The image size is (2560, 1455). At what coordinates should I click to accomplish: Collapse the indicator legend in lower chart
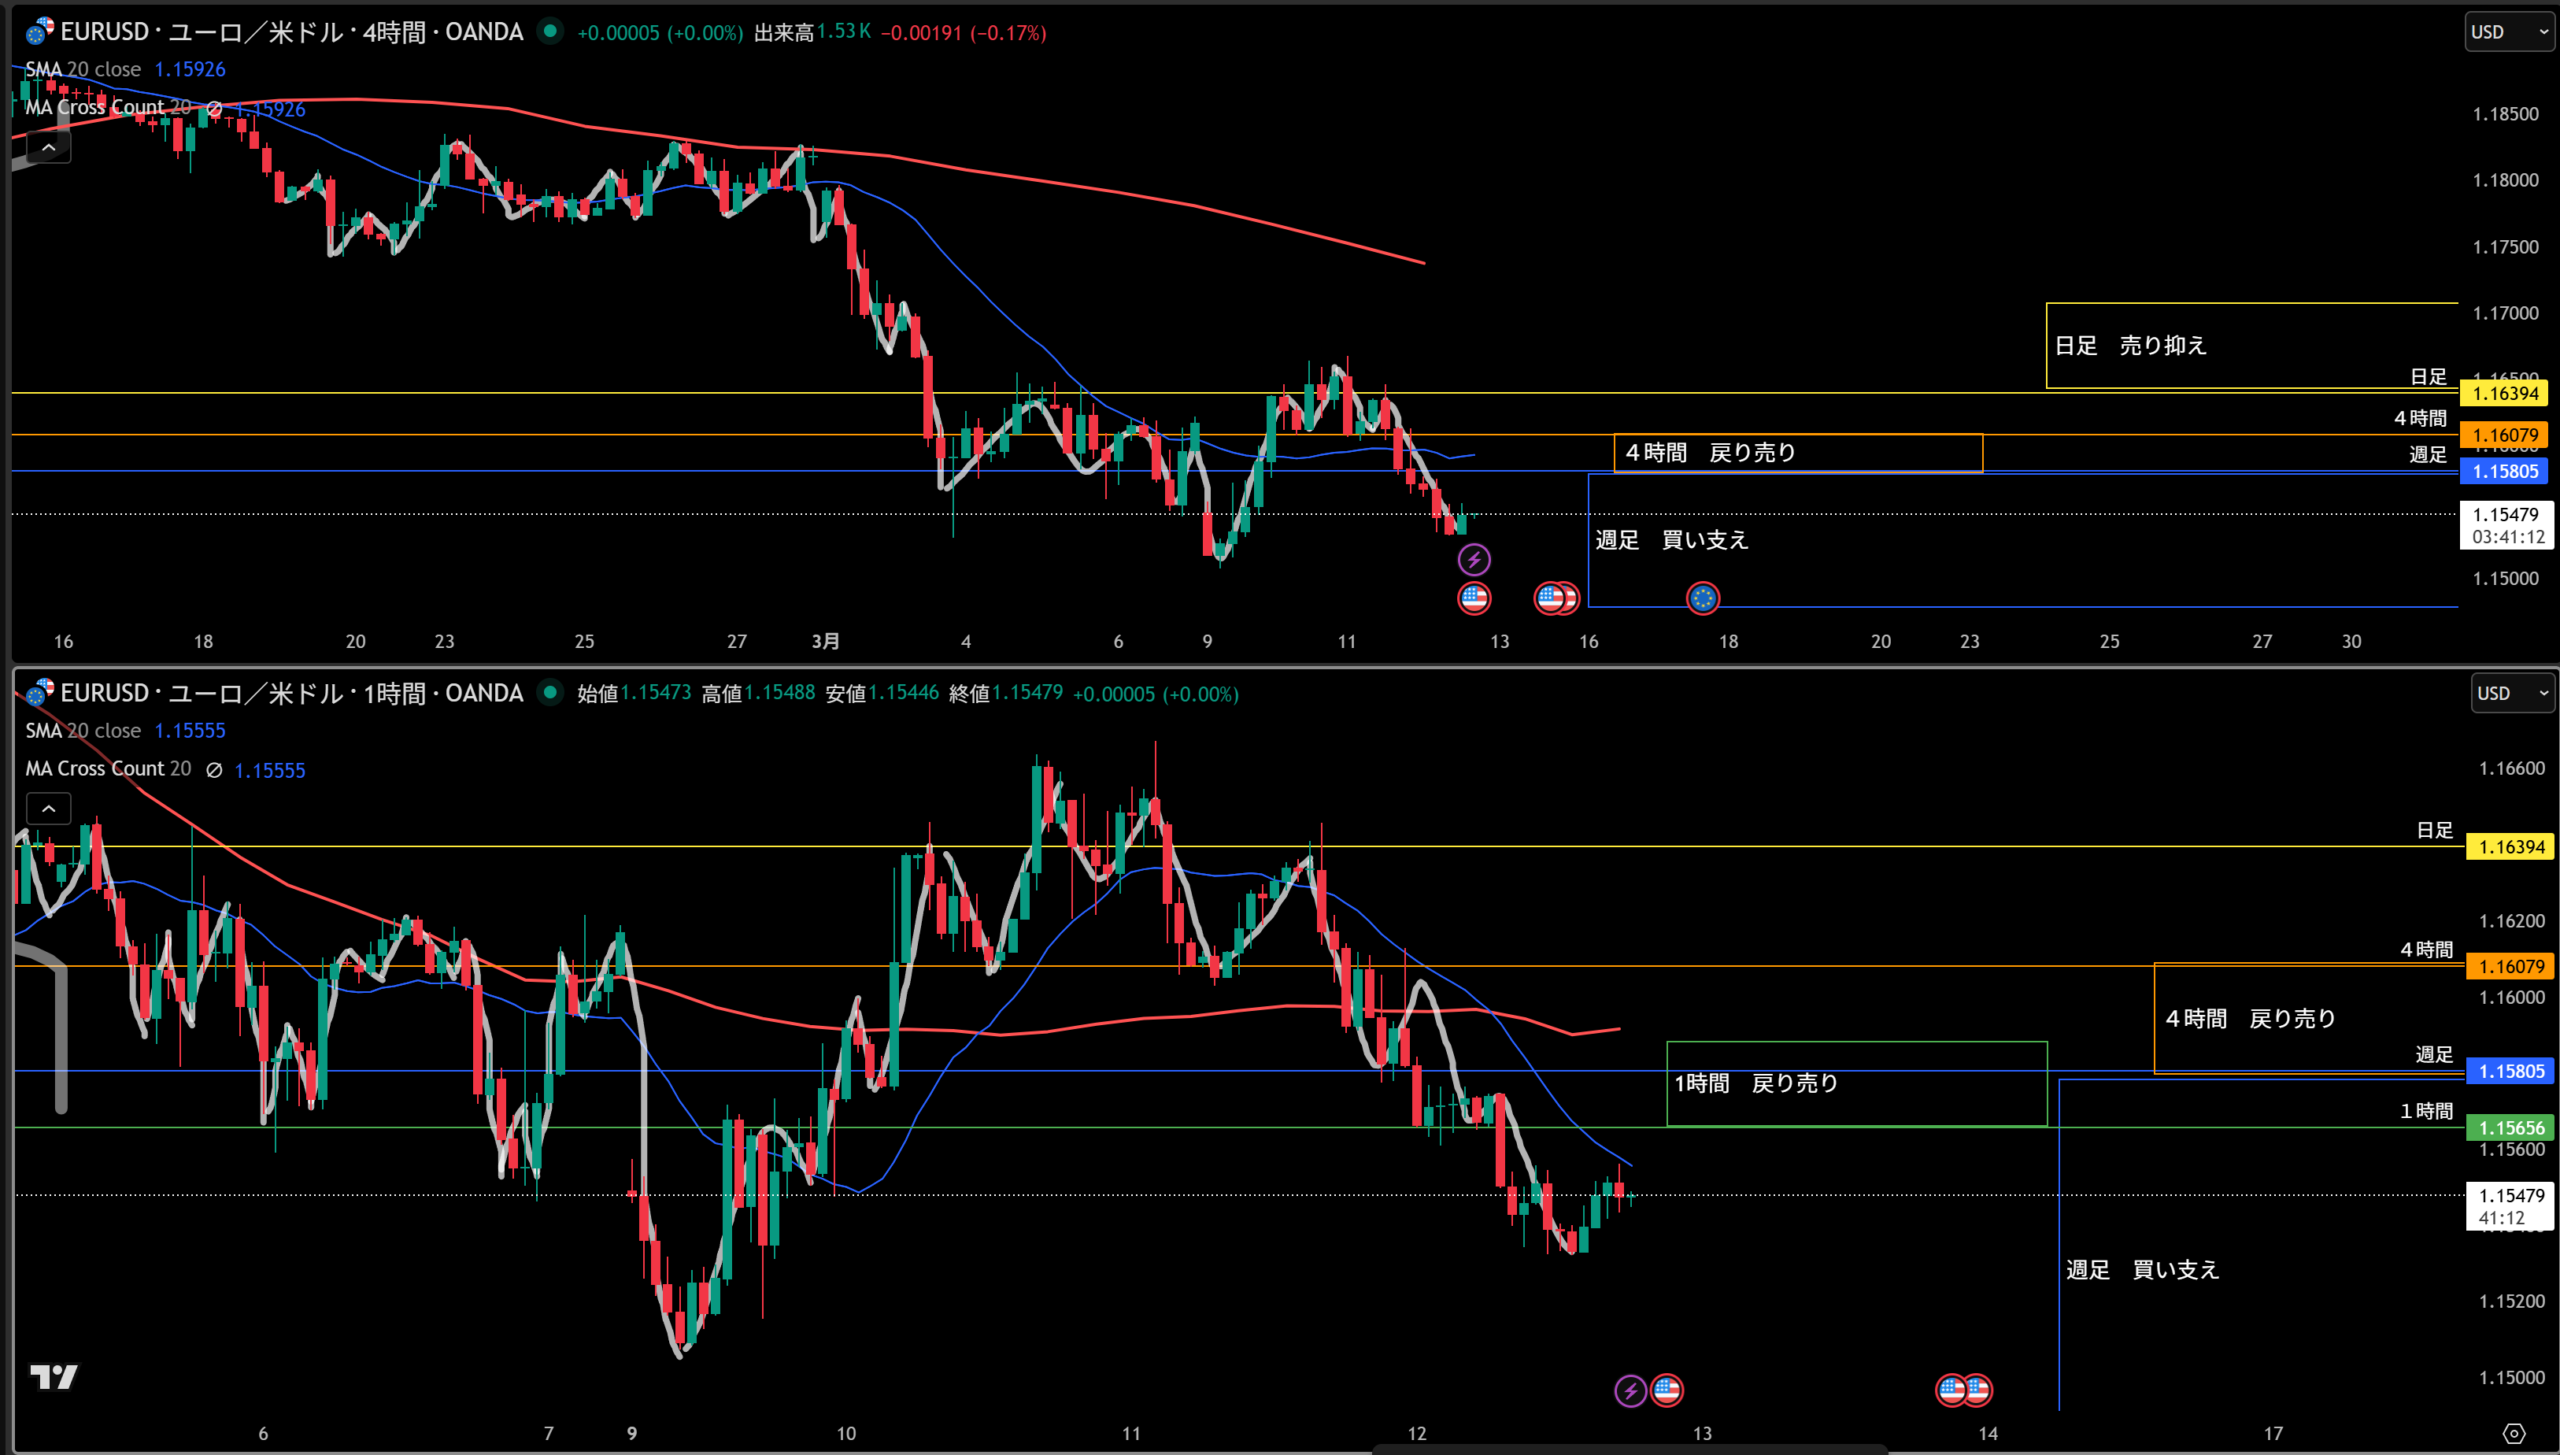pos(48,808)
